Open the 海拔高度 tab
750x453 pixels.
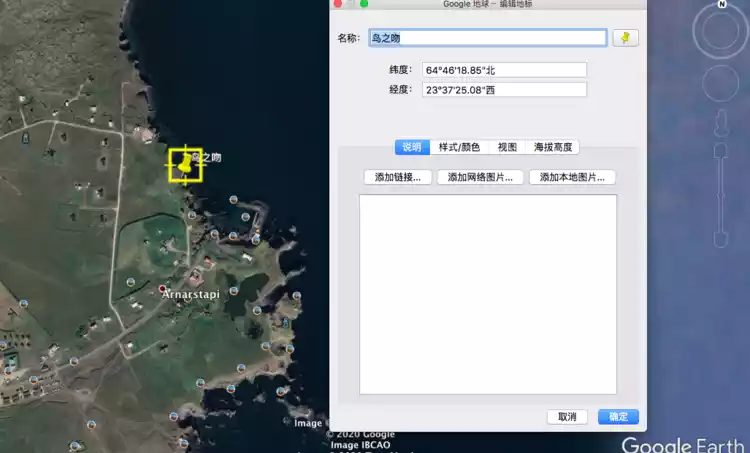(x=553, y=147)
